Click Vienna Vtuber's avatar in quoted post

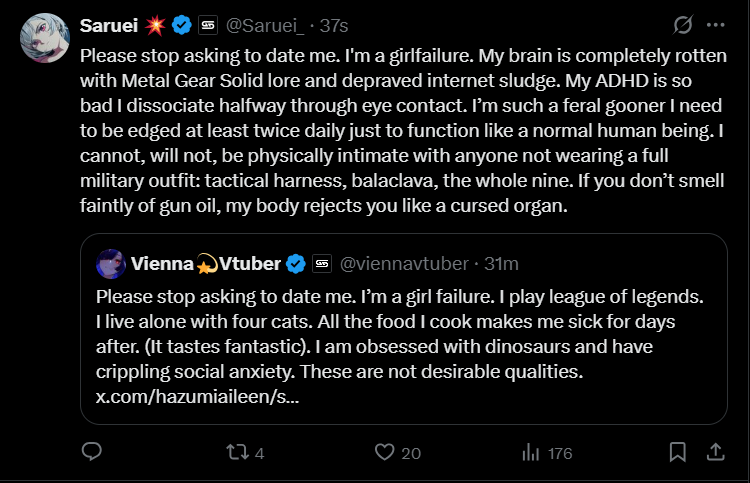click(x=110, y=264)
